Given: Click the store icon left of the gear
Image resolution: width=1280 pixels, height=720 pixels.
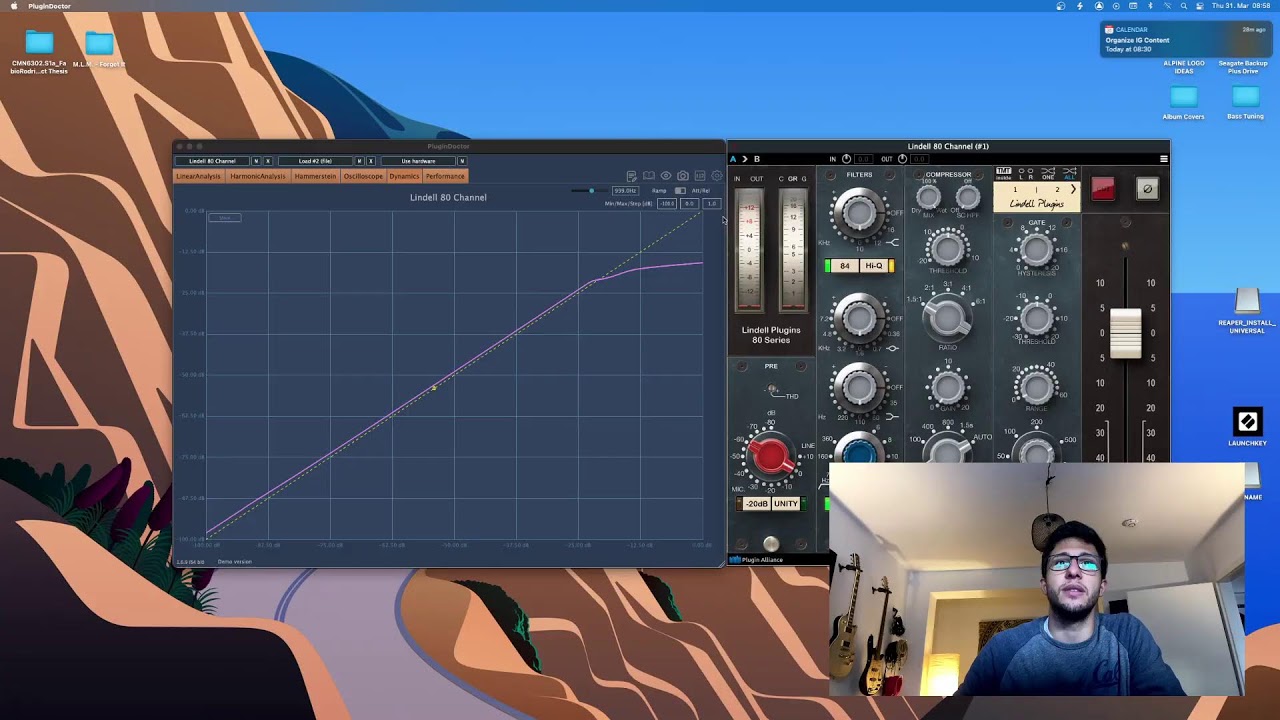Looking at the screenshot, I should point(700,176).
